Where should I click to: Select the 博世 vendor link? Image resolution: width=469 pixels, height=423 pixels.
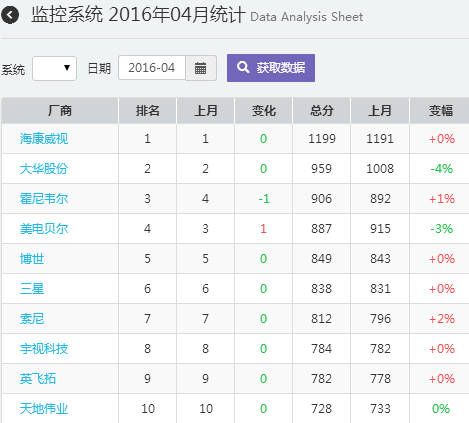point(32,259)
